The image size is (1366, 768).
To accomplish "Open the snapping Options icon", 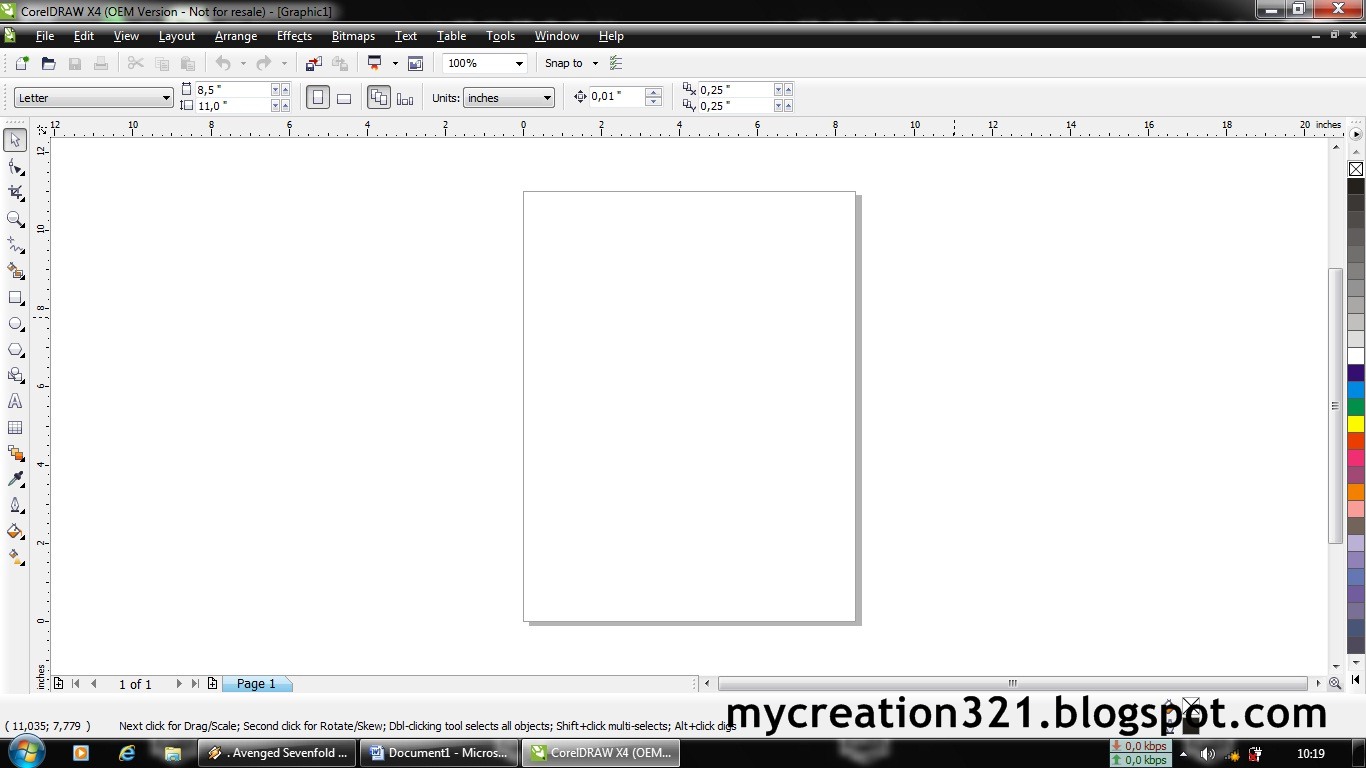I will coord(616,63).
